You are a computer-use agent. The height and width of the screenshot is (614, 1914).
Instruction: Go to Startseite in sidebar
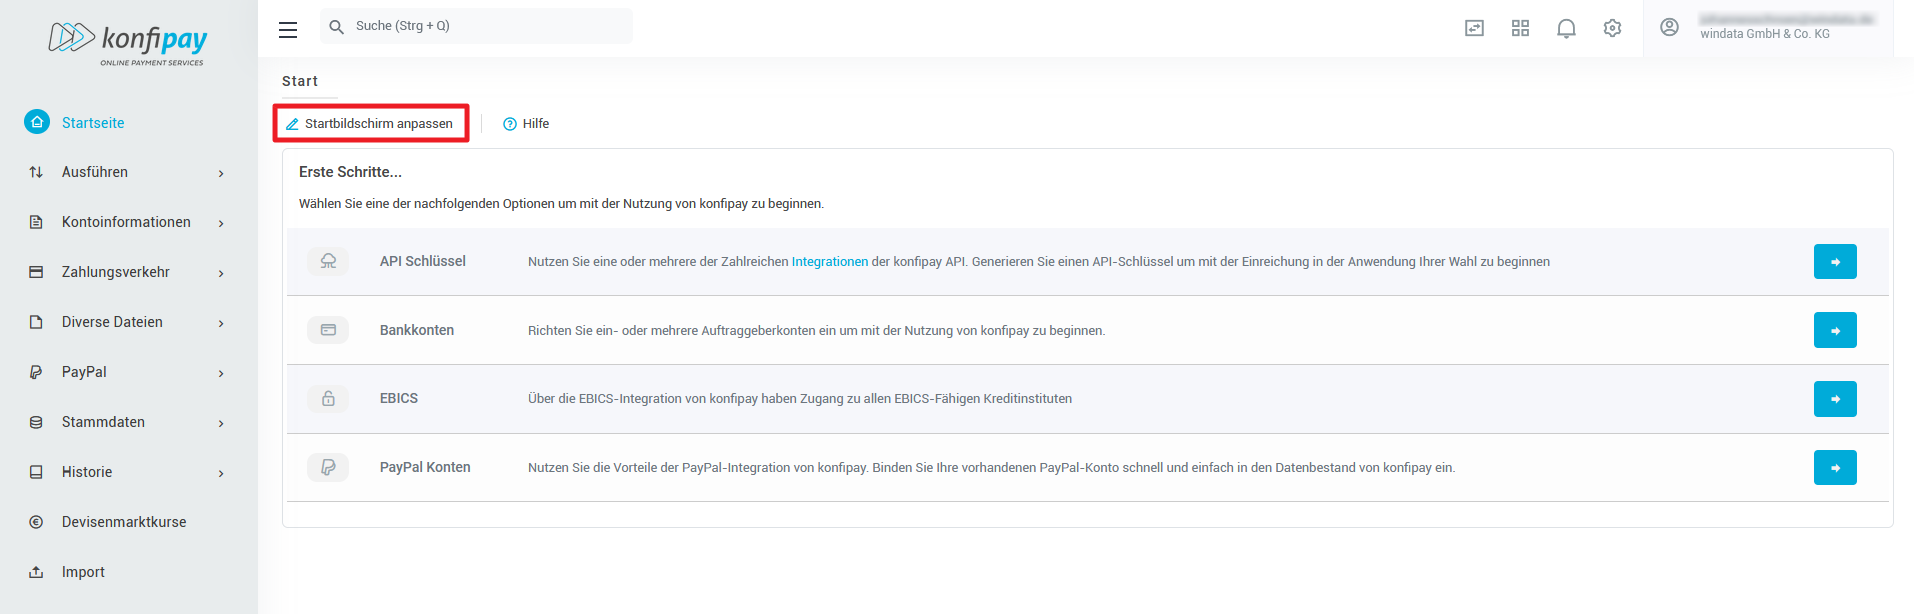[93, 123]
